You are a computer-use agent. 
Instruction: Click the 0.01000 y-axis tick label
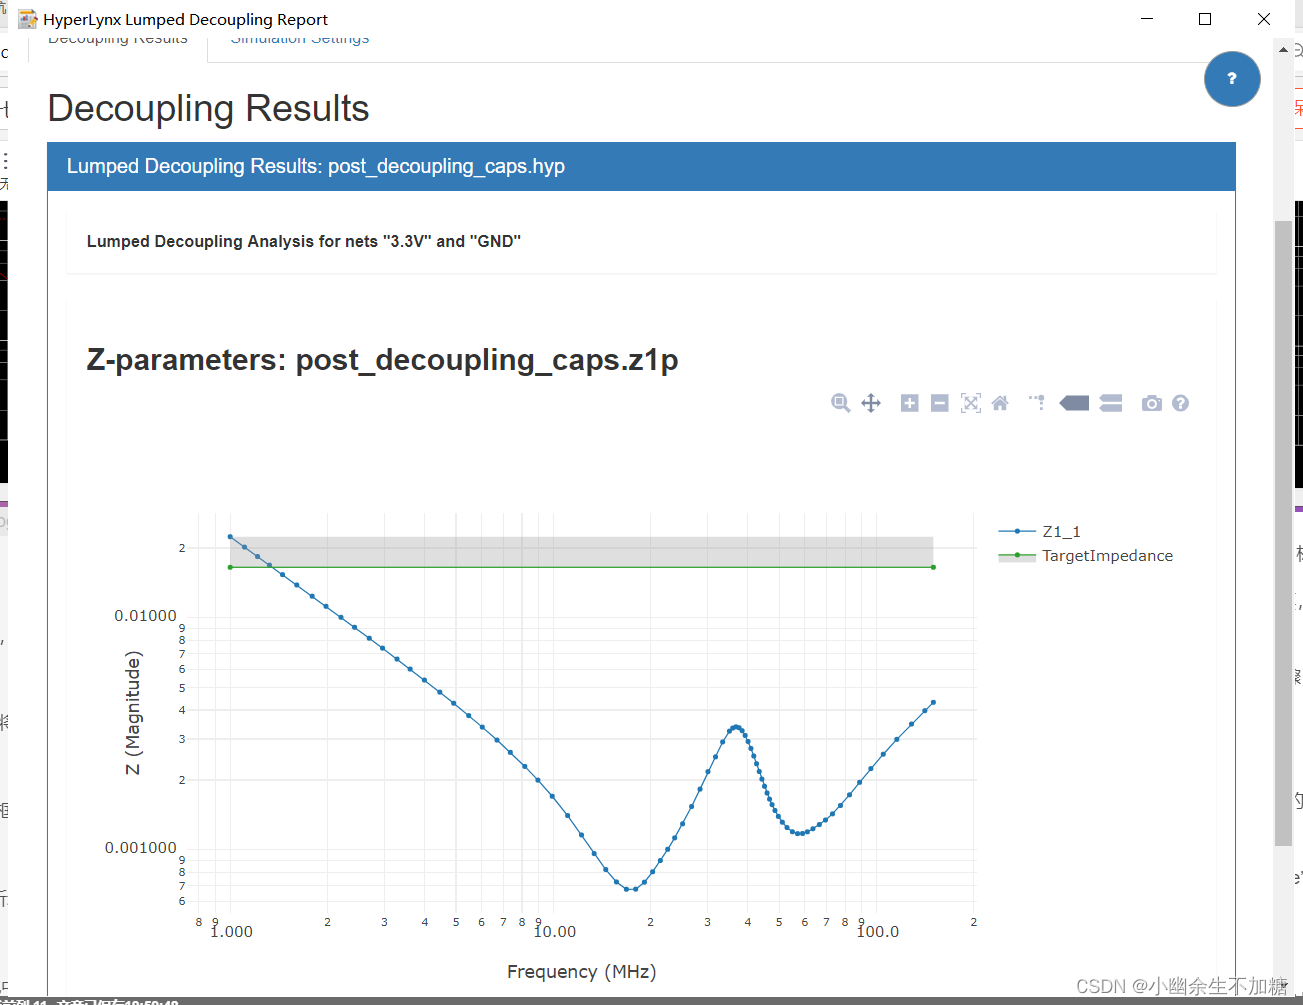tap(145, 615)
